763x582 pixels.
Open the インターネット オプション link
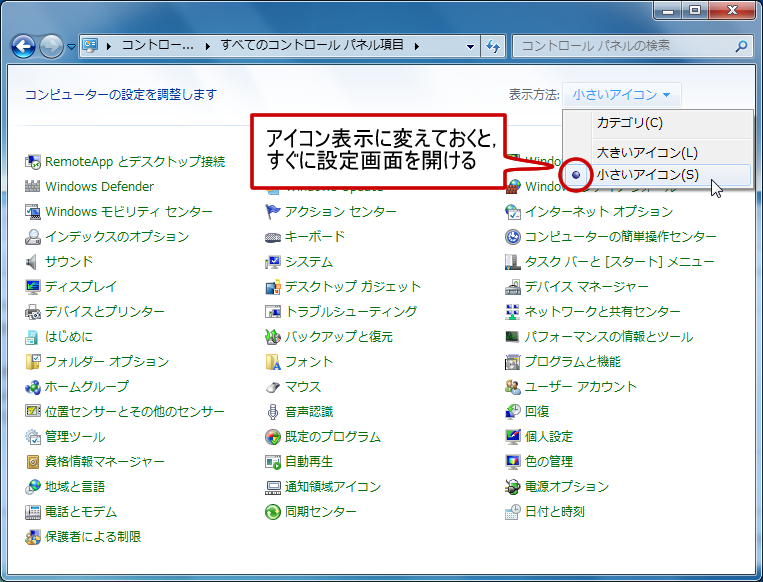pyautogui.click(x=599, y=212)
